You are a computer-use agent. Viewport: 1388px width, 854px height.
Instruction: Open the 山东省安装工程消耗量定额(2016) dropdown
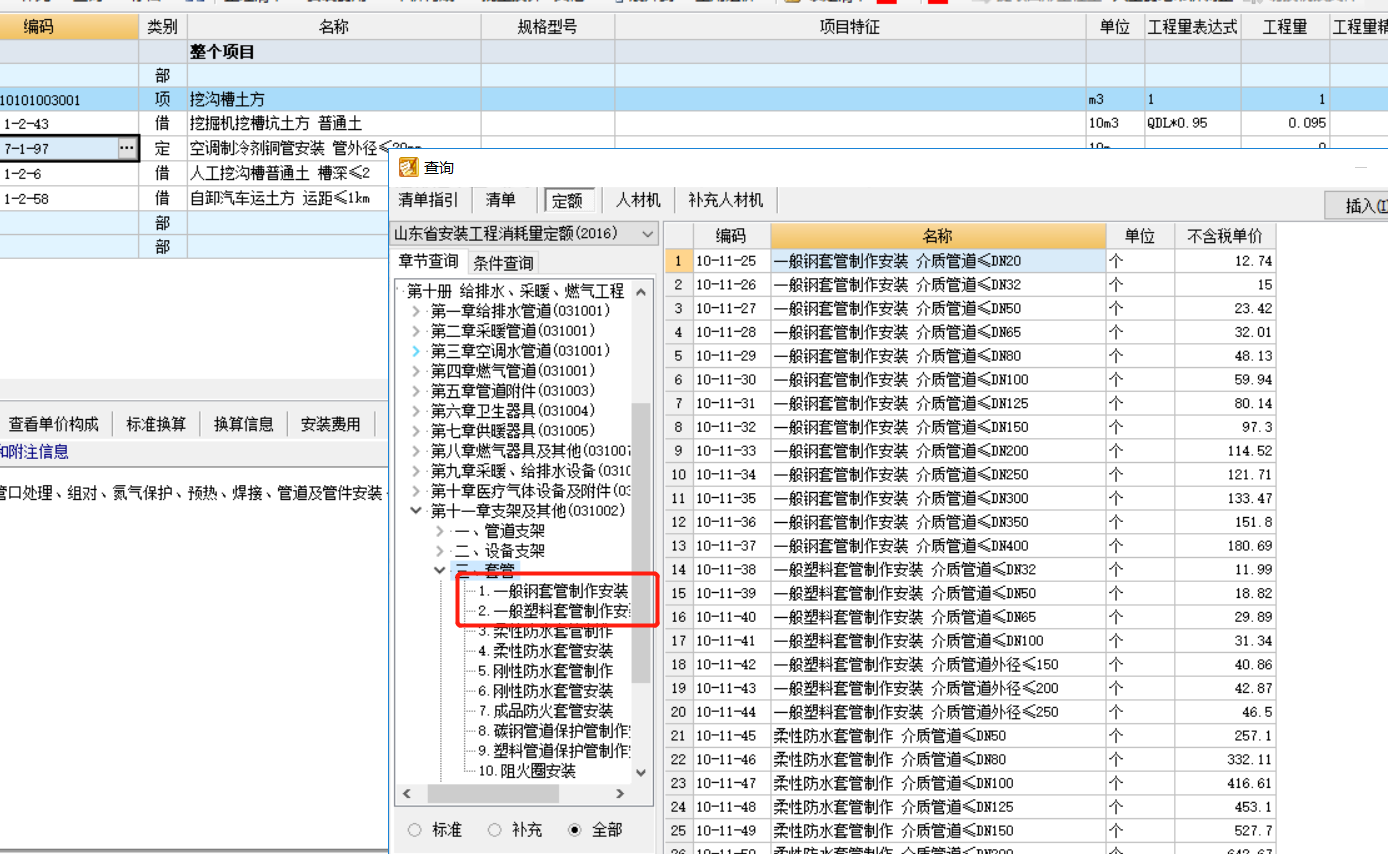[647, 234]
